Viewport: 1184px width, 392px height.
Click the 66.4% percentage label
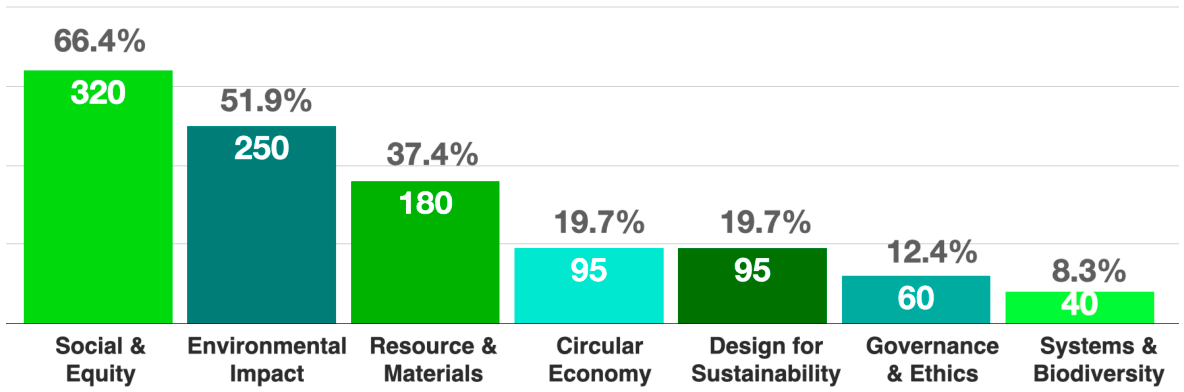99,42
